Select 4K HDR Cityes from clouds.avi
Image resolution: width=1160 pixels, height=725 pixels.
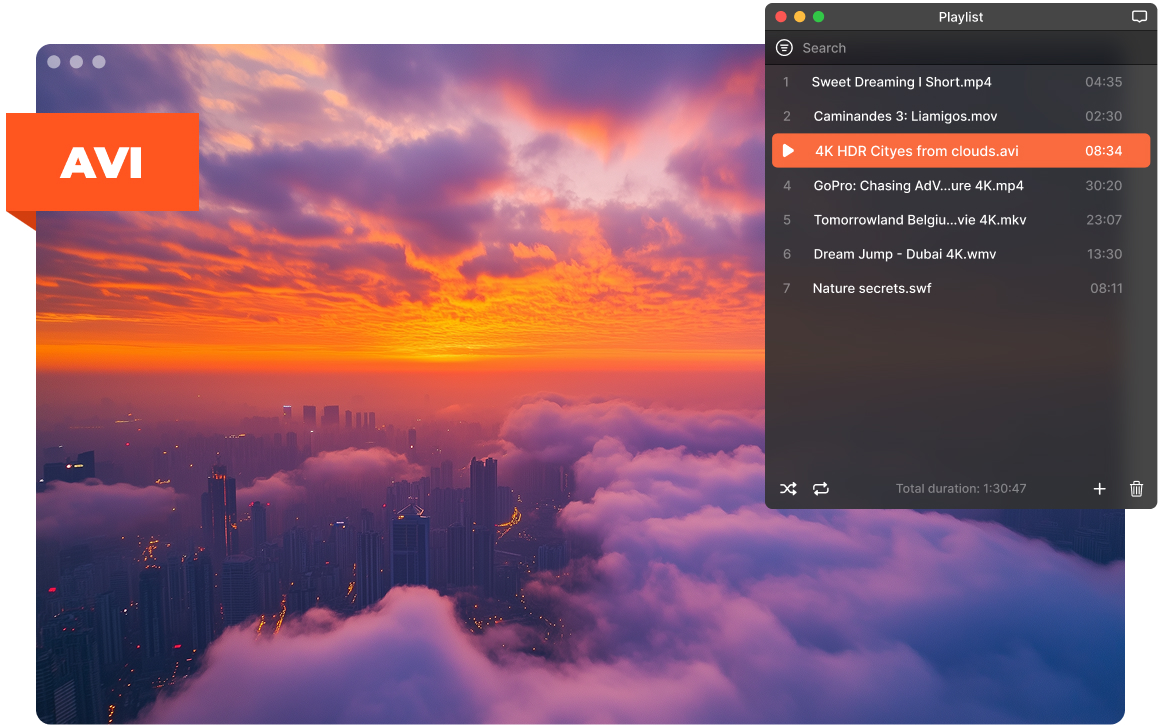coord(961,151)
